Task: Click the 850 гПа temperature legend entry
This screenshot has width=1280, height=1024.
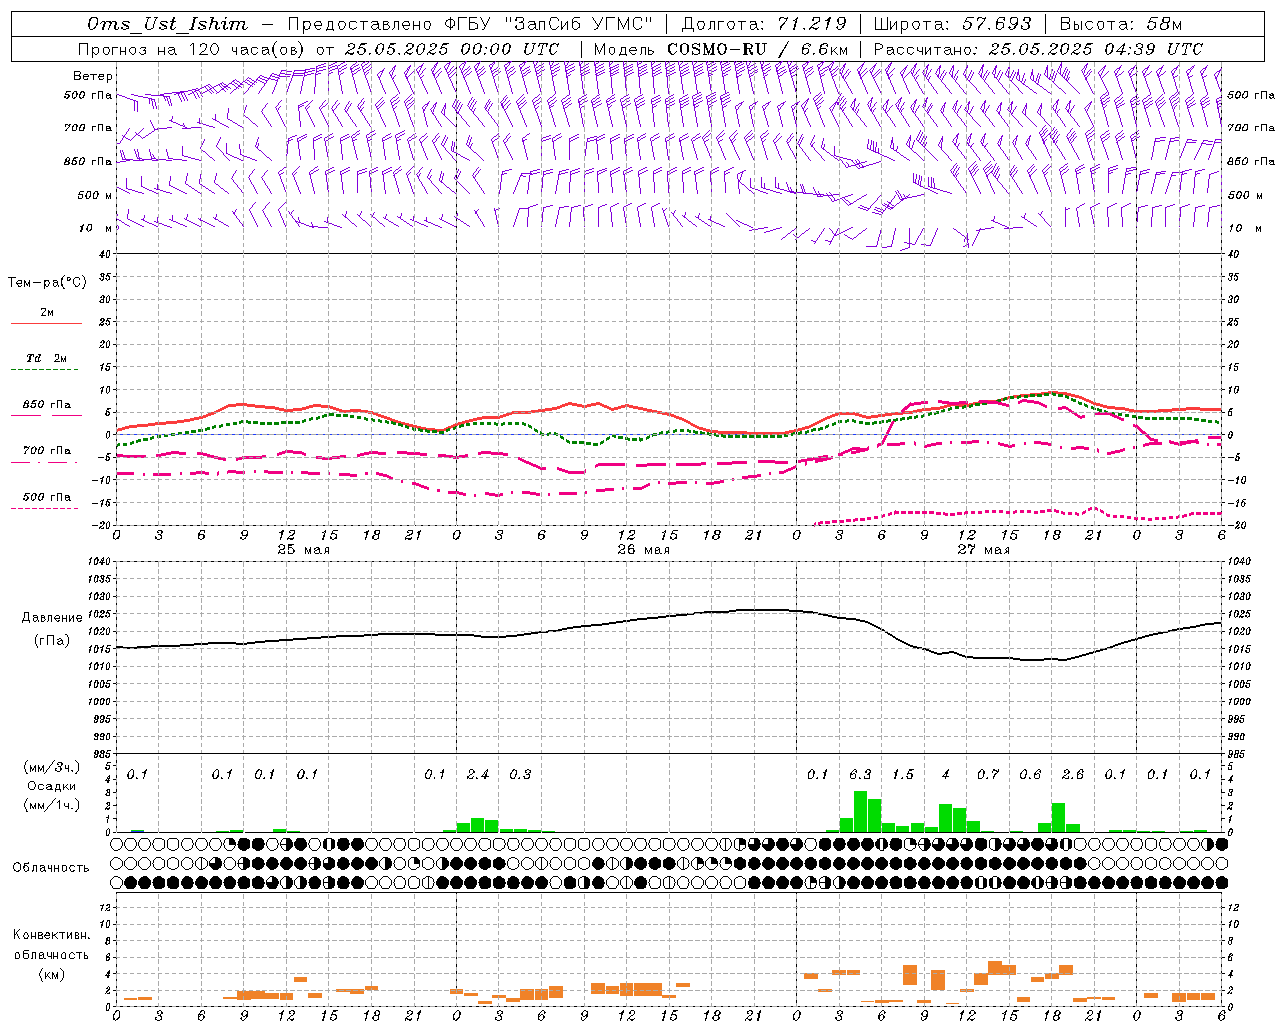Action: (46, 405)
